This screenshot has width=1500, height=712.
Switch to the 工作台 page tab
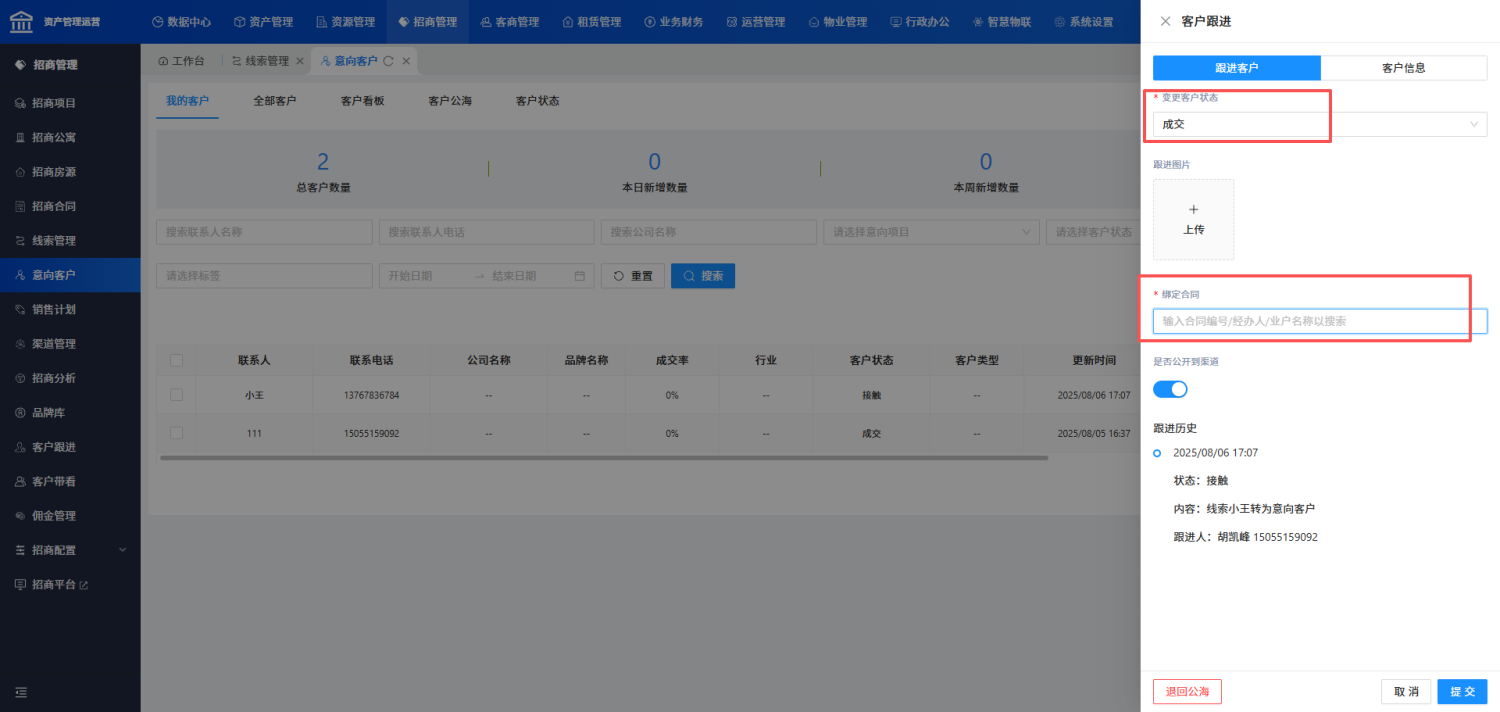coord(181,61)
